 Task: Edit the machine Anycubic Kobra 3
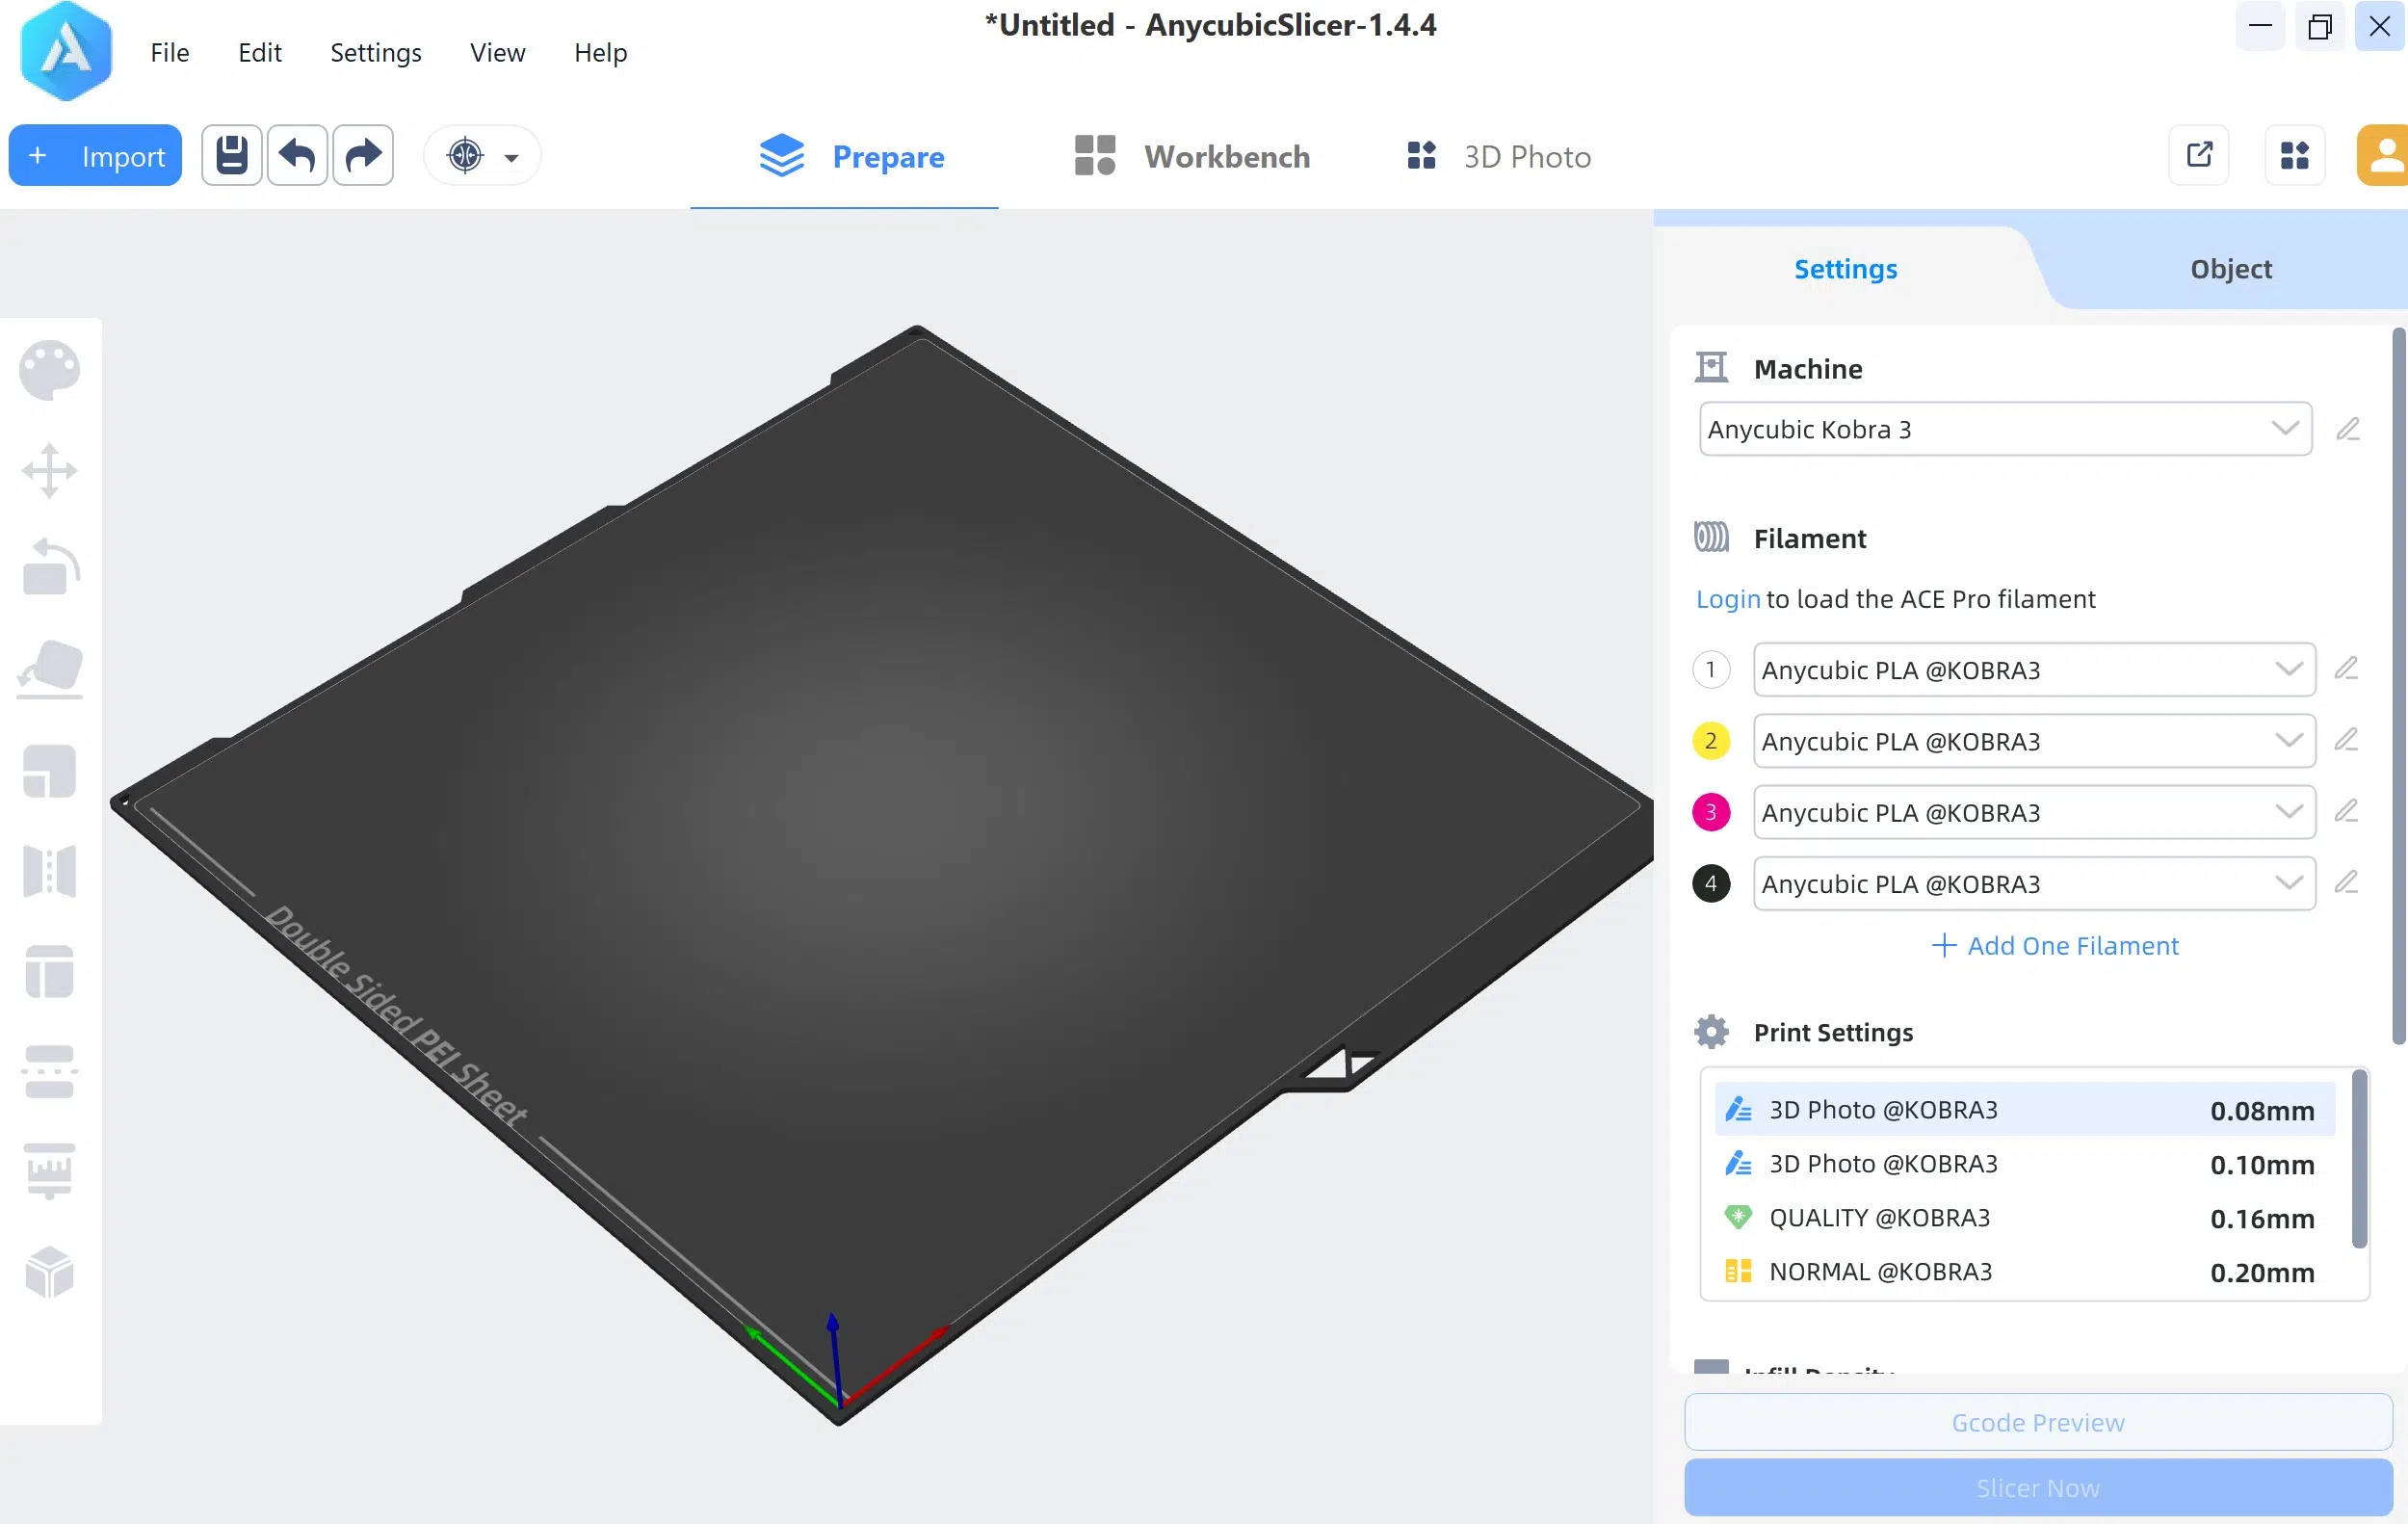[2348, 429]
